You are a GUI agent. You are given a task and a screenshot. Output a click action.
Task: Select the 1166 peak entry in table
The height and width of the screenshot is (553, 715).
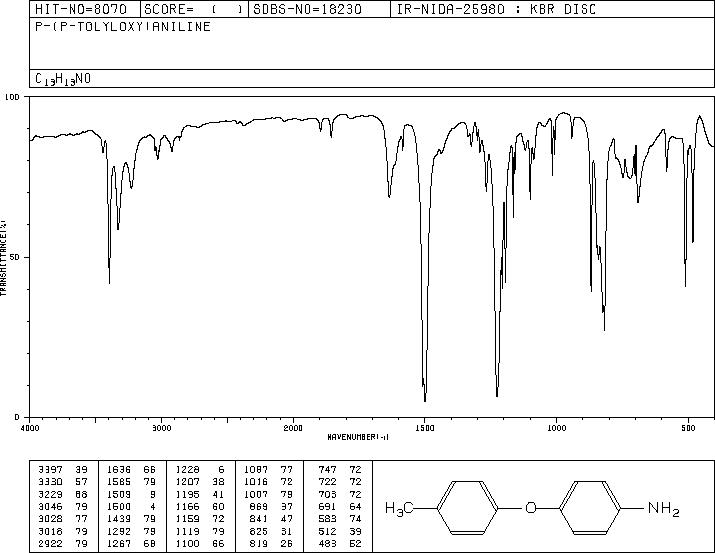click(200, 506)
